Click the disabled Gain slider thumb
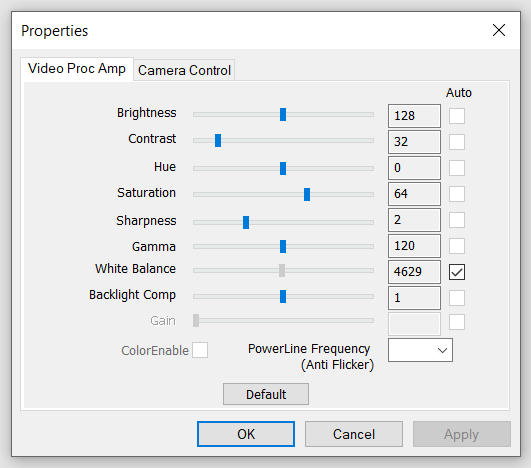Viewport: 531px width, 468px height. tap(196, 320)
